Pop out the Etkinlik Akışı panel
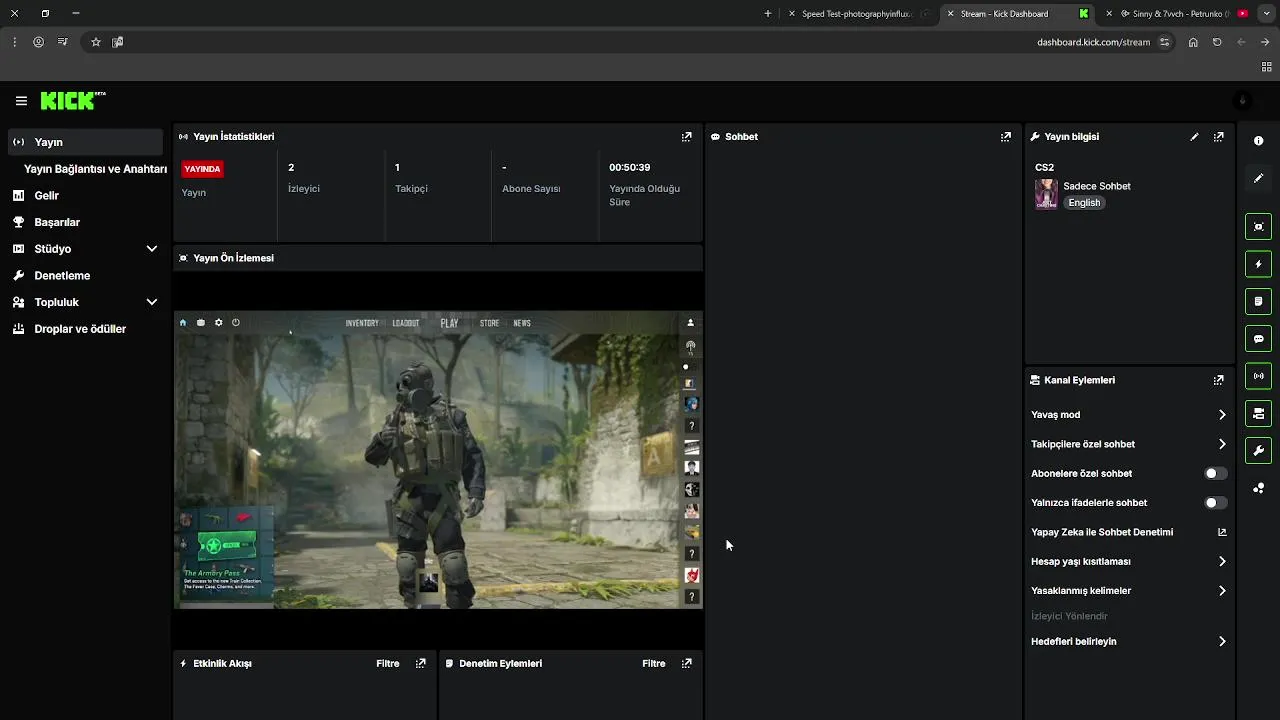 pyautogui.click(x=421, y=663)
